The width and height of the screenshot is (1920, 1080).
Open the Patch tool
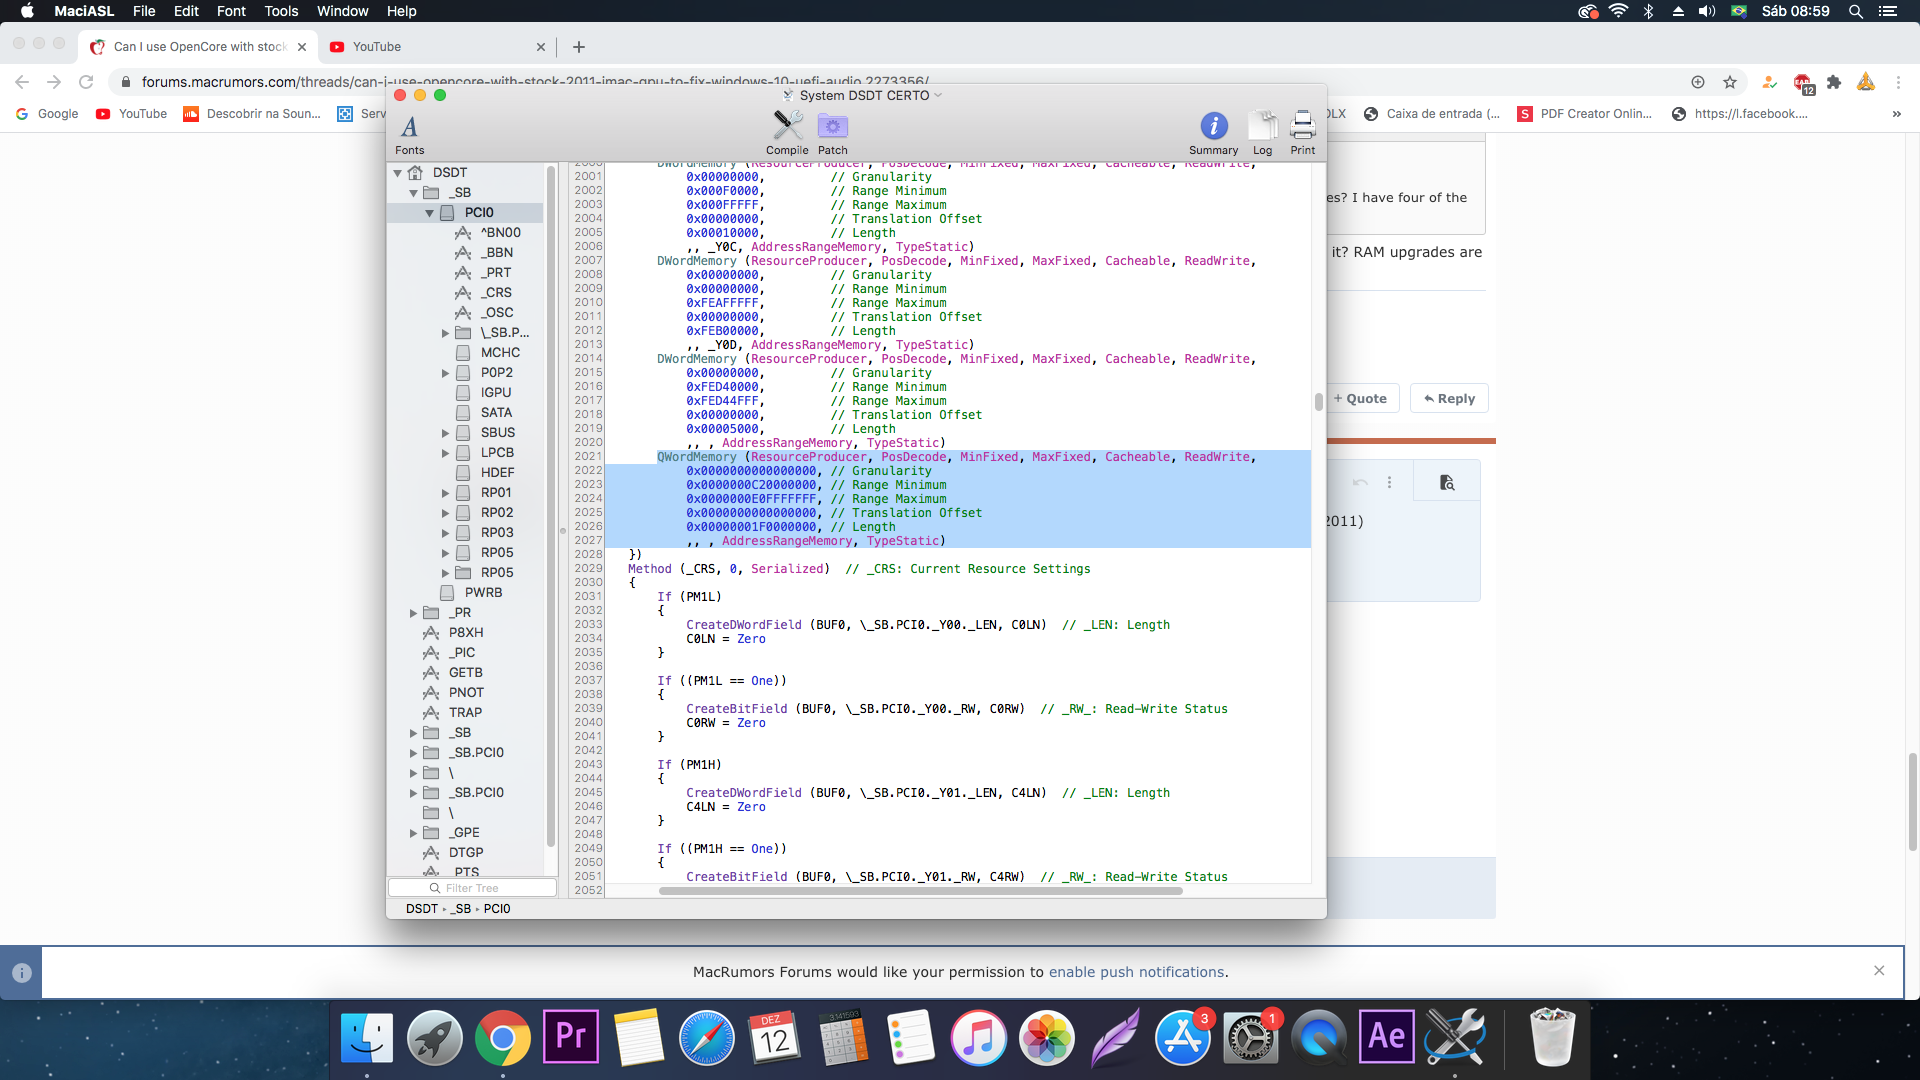[x=832, y=128]
